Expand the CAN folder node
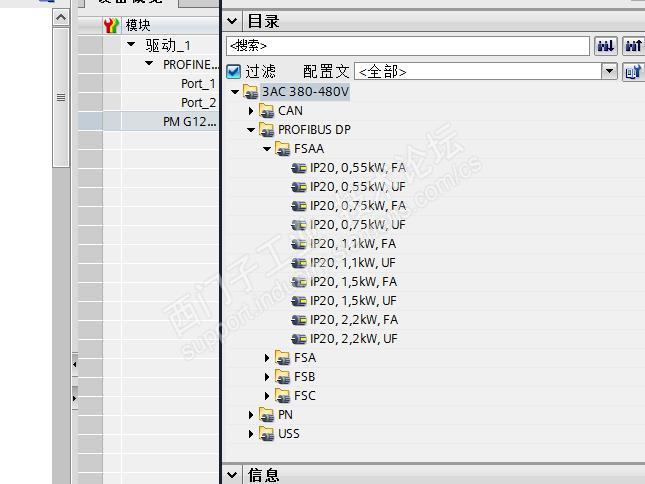The height and width of the screenshot is (484, 645). pos(251,111)
